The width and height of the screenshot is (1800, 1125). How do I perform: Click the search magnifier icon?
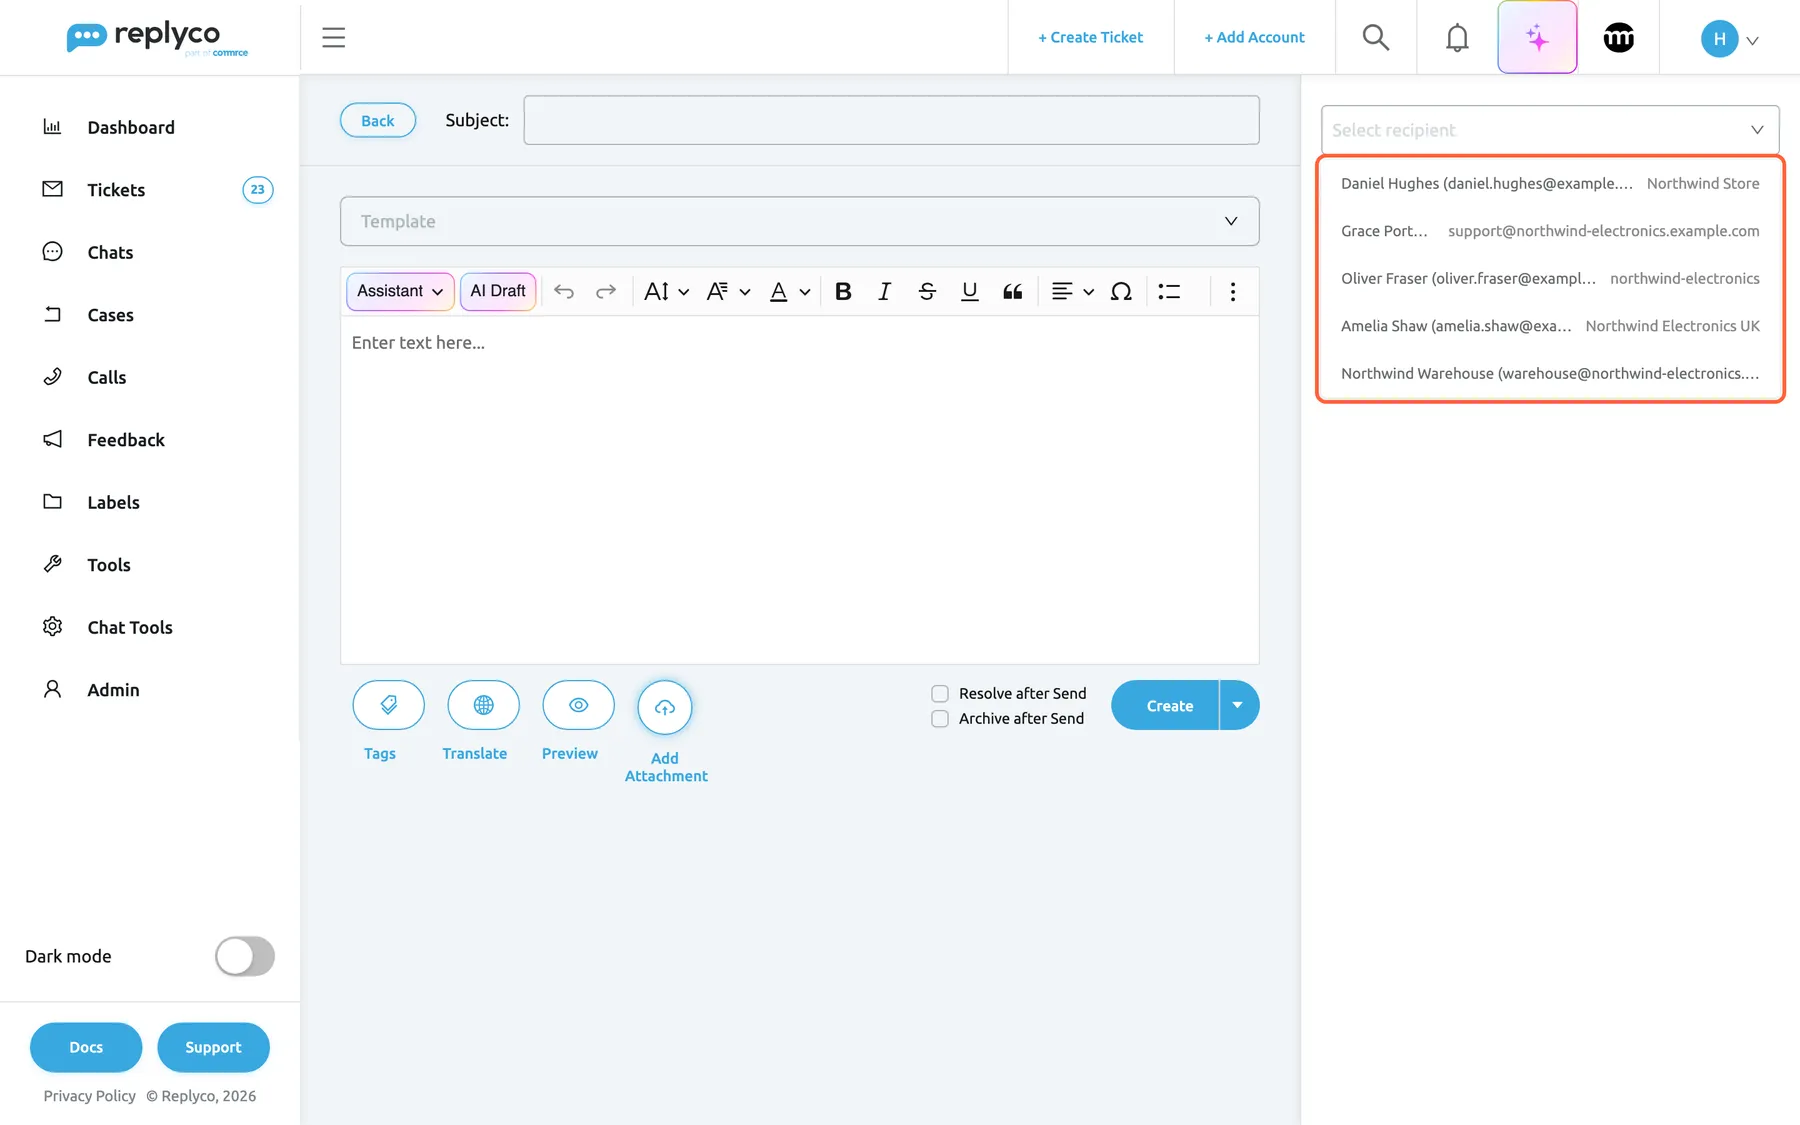click(x=1376, y=38)
